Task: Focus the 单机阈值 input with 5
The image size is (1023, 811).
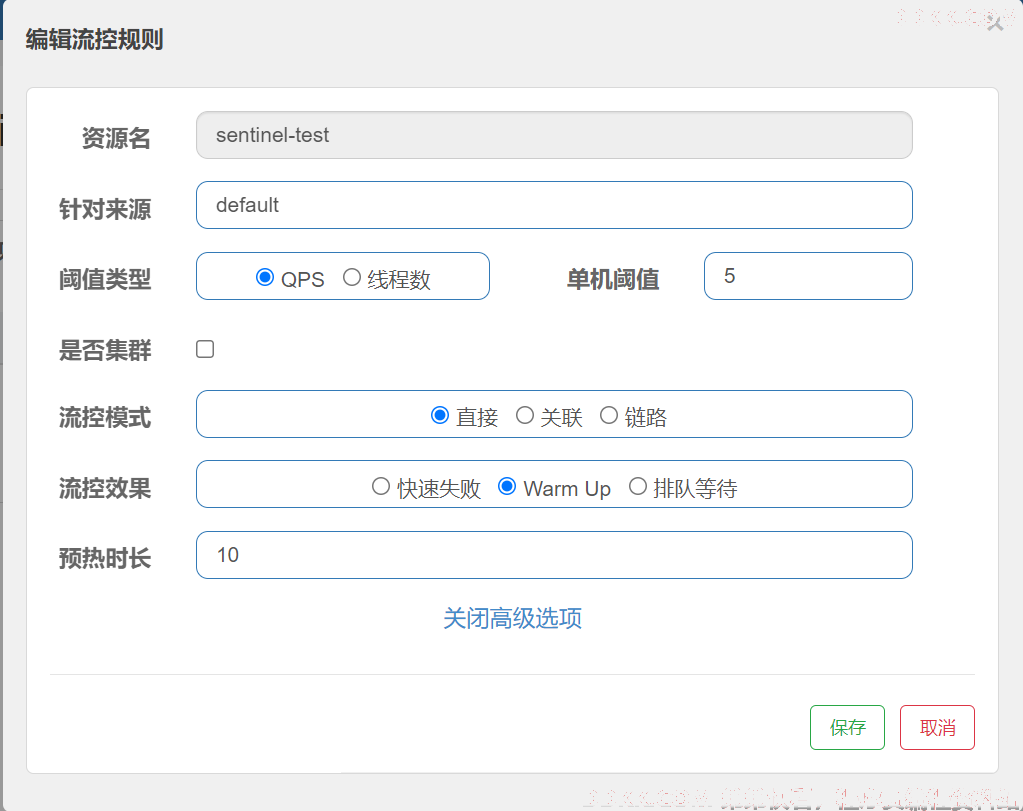Action: (x=808, y=276)
